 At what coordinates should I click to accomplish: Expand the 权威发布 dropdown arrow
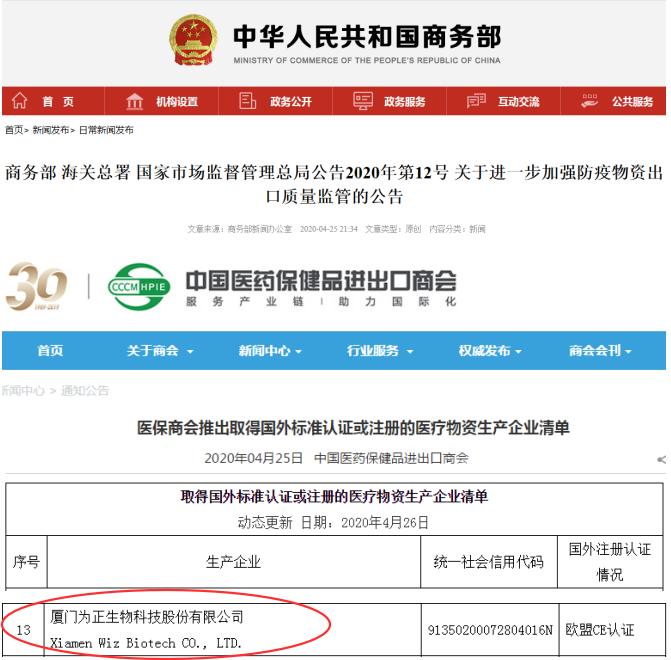click(518, 352)
